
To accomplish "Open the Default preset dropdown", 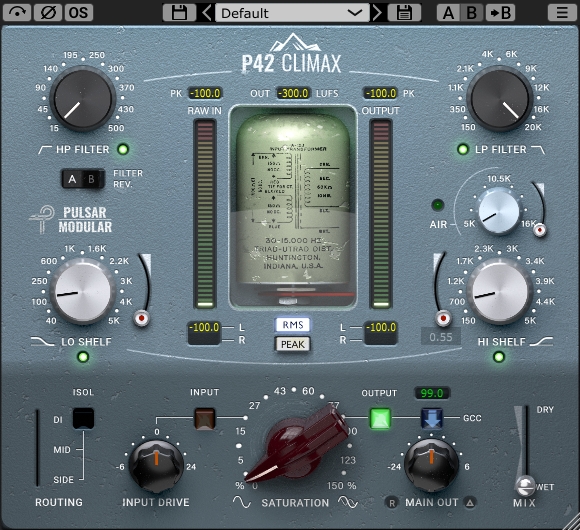I will [292, 13].
